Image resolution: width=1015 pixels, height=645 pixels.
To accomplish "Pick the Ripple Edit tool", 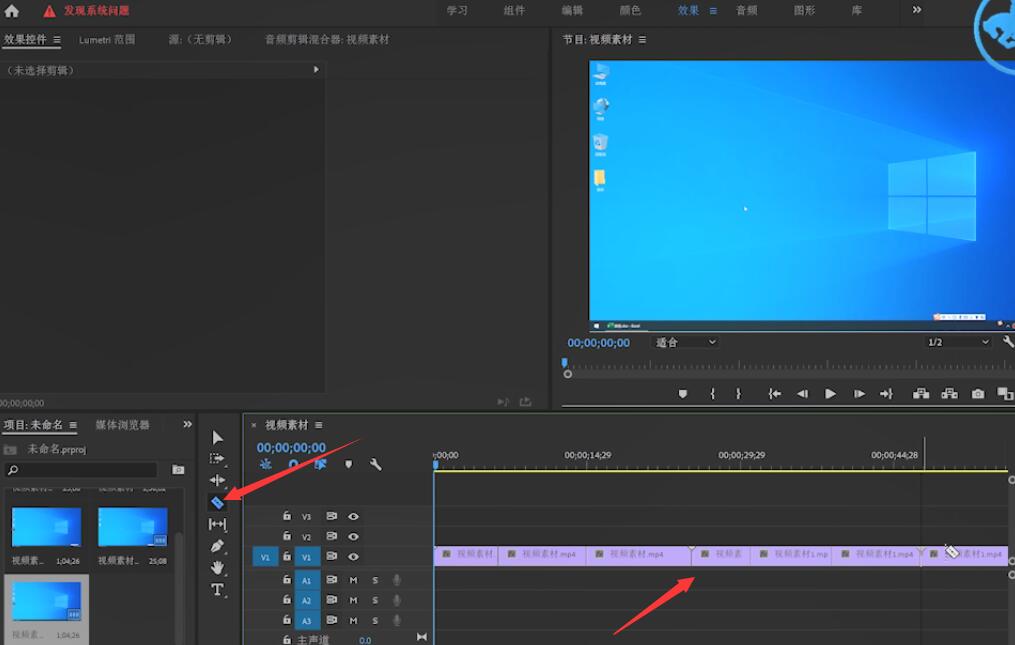I will 218,480.
